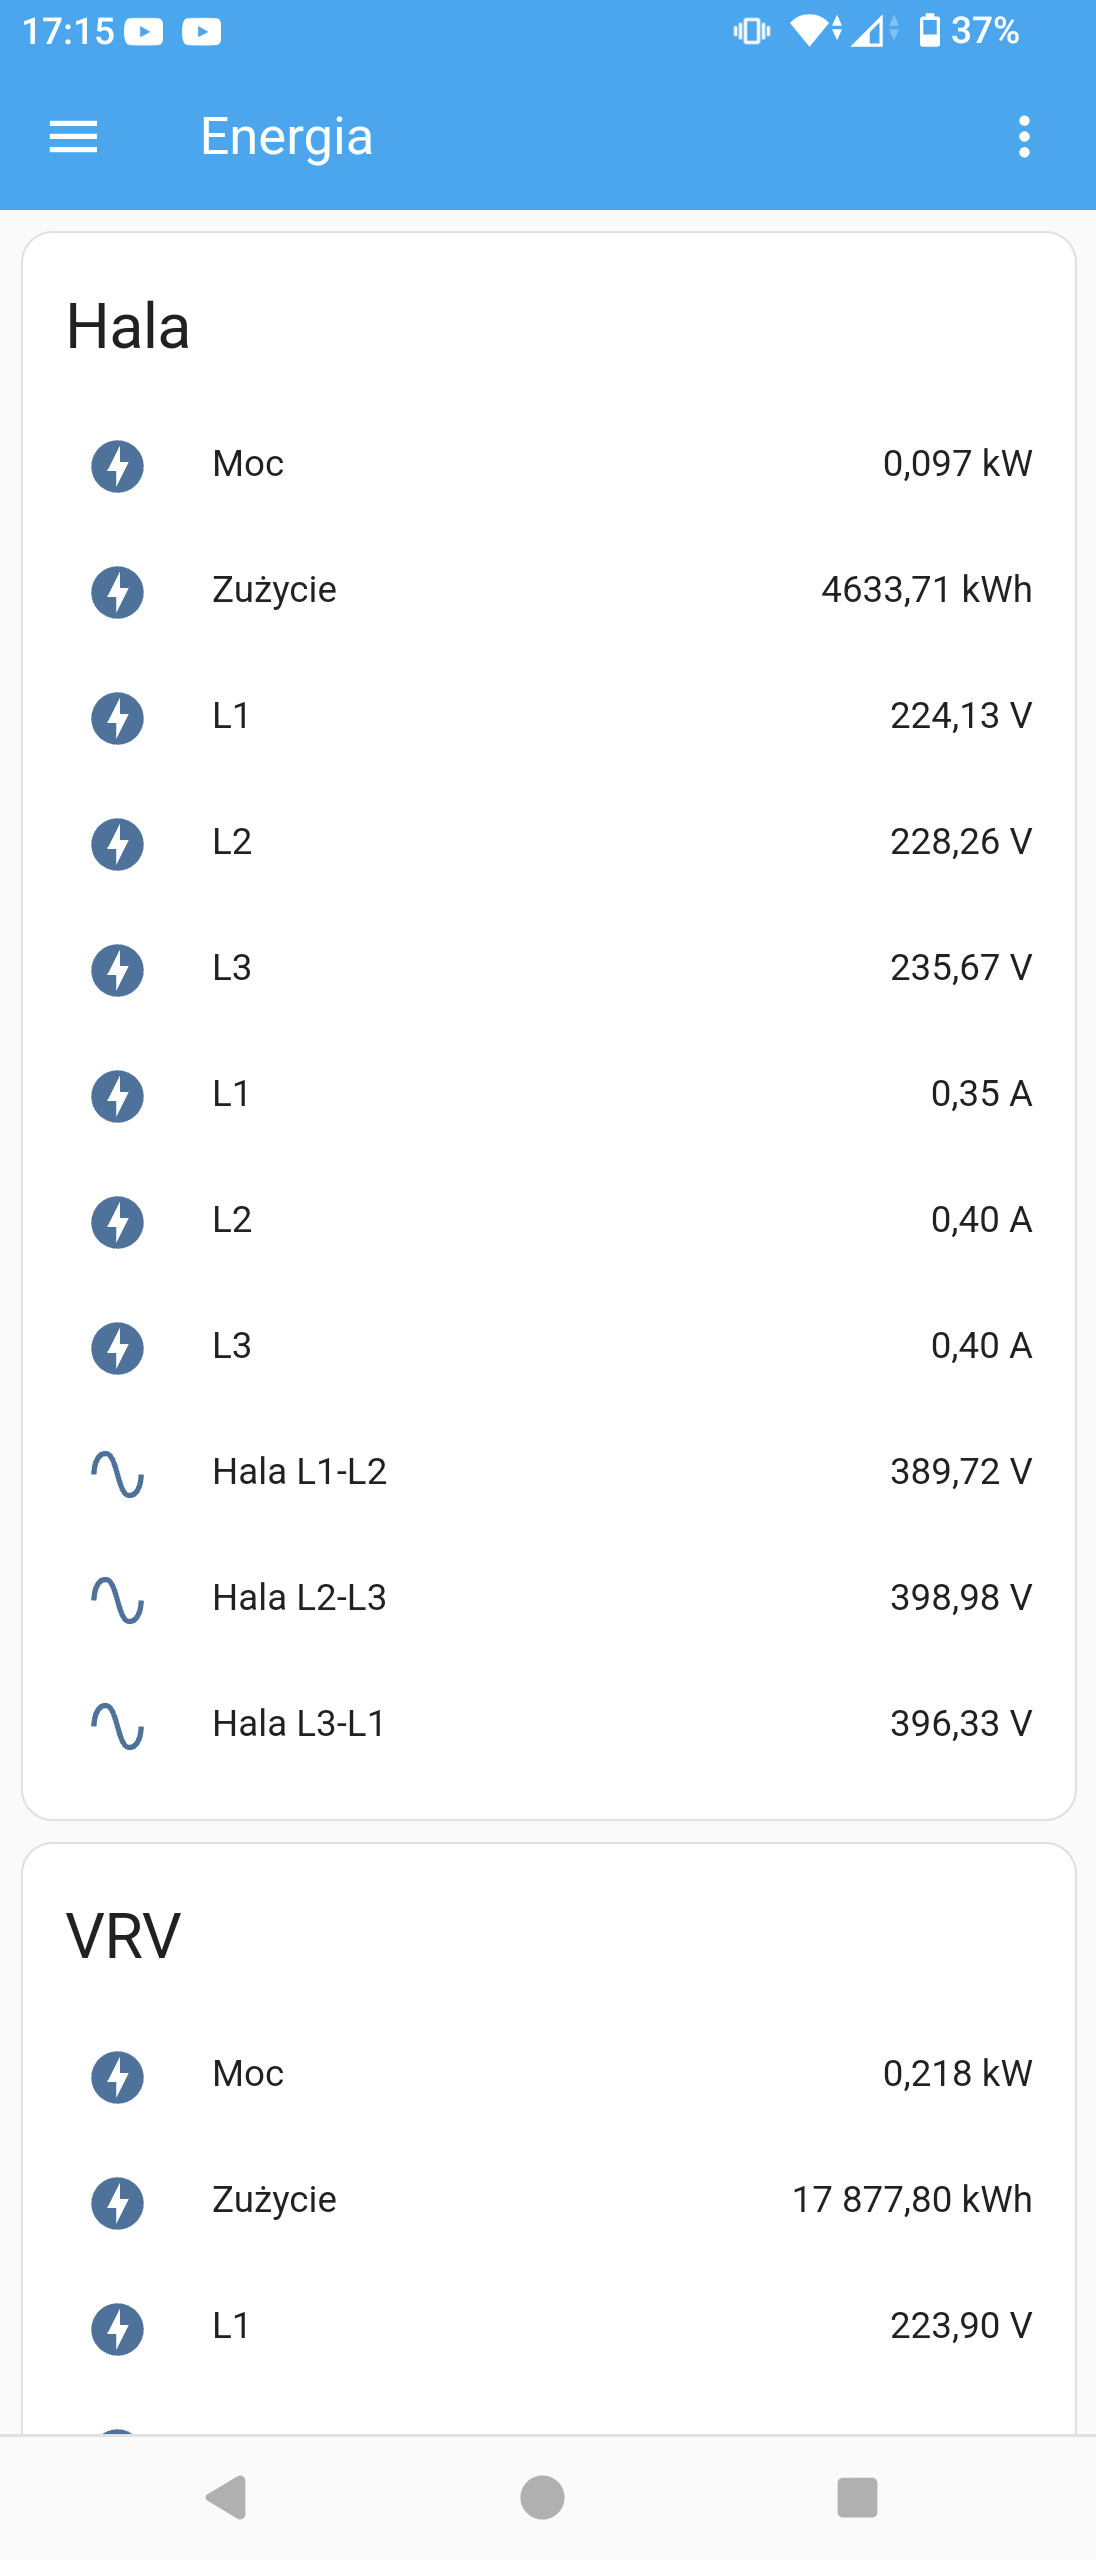Tap the Android home navigation button

(542, 2497)
